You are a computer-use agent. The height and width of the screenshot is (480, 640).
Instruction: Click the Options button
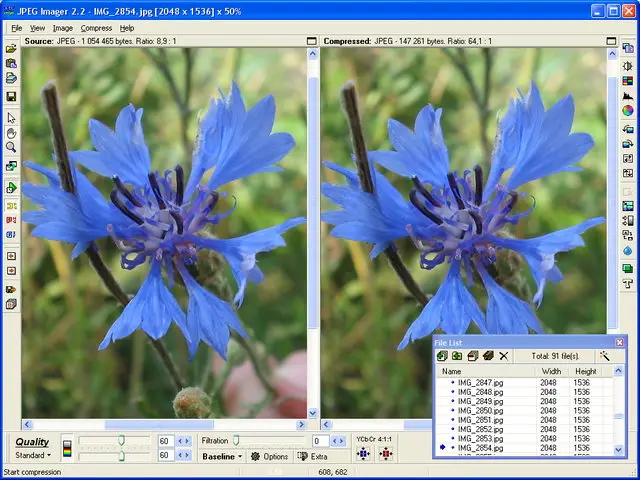point(269,456)
